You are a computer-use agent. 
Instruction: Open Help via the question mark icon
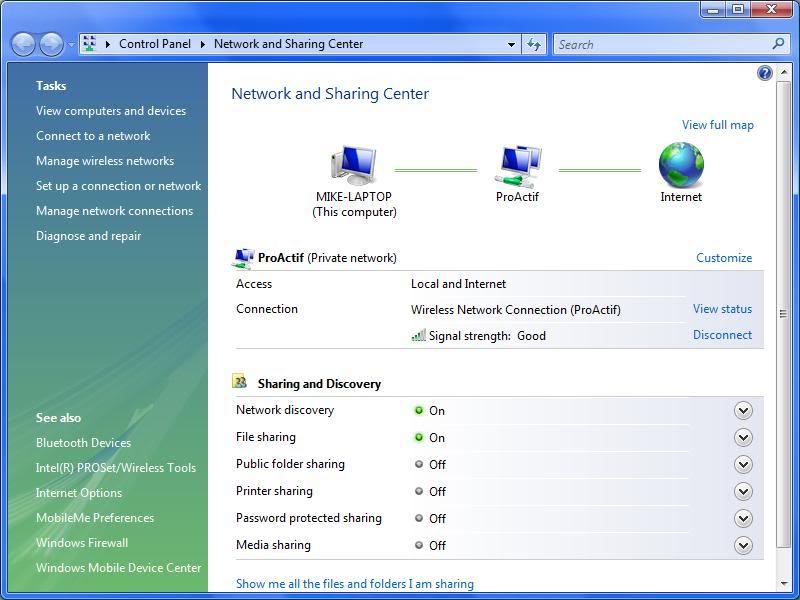pos(765,72)
